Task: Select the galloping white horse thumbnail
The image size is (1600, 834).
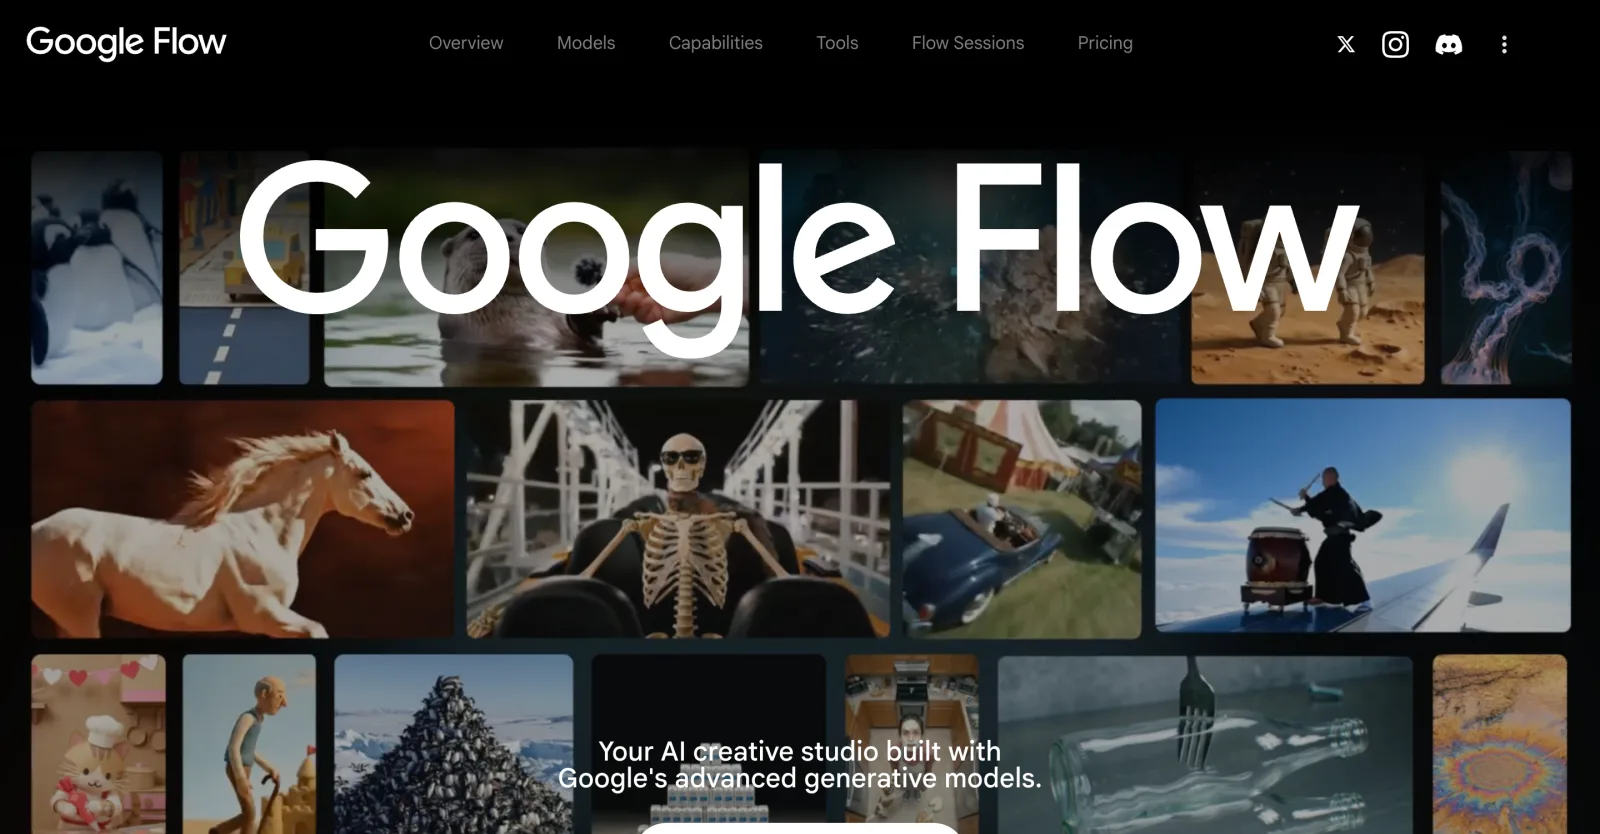Action: coord(243,519)
